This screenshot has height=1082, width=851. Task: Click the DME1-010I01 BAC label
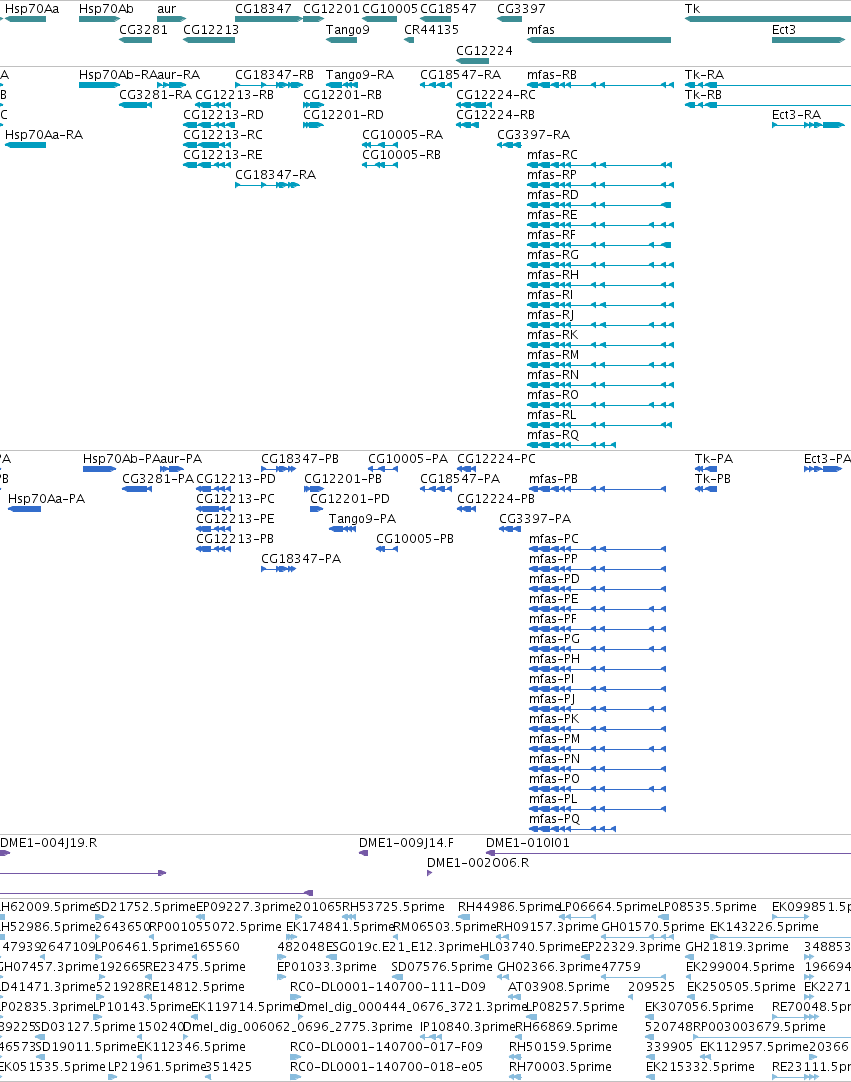point(528,843)
